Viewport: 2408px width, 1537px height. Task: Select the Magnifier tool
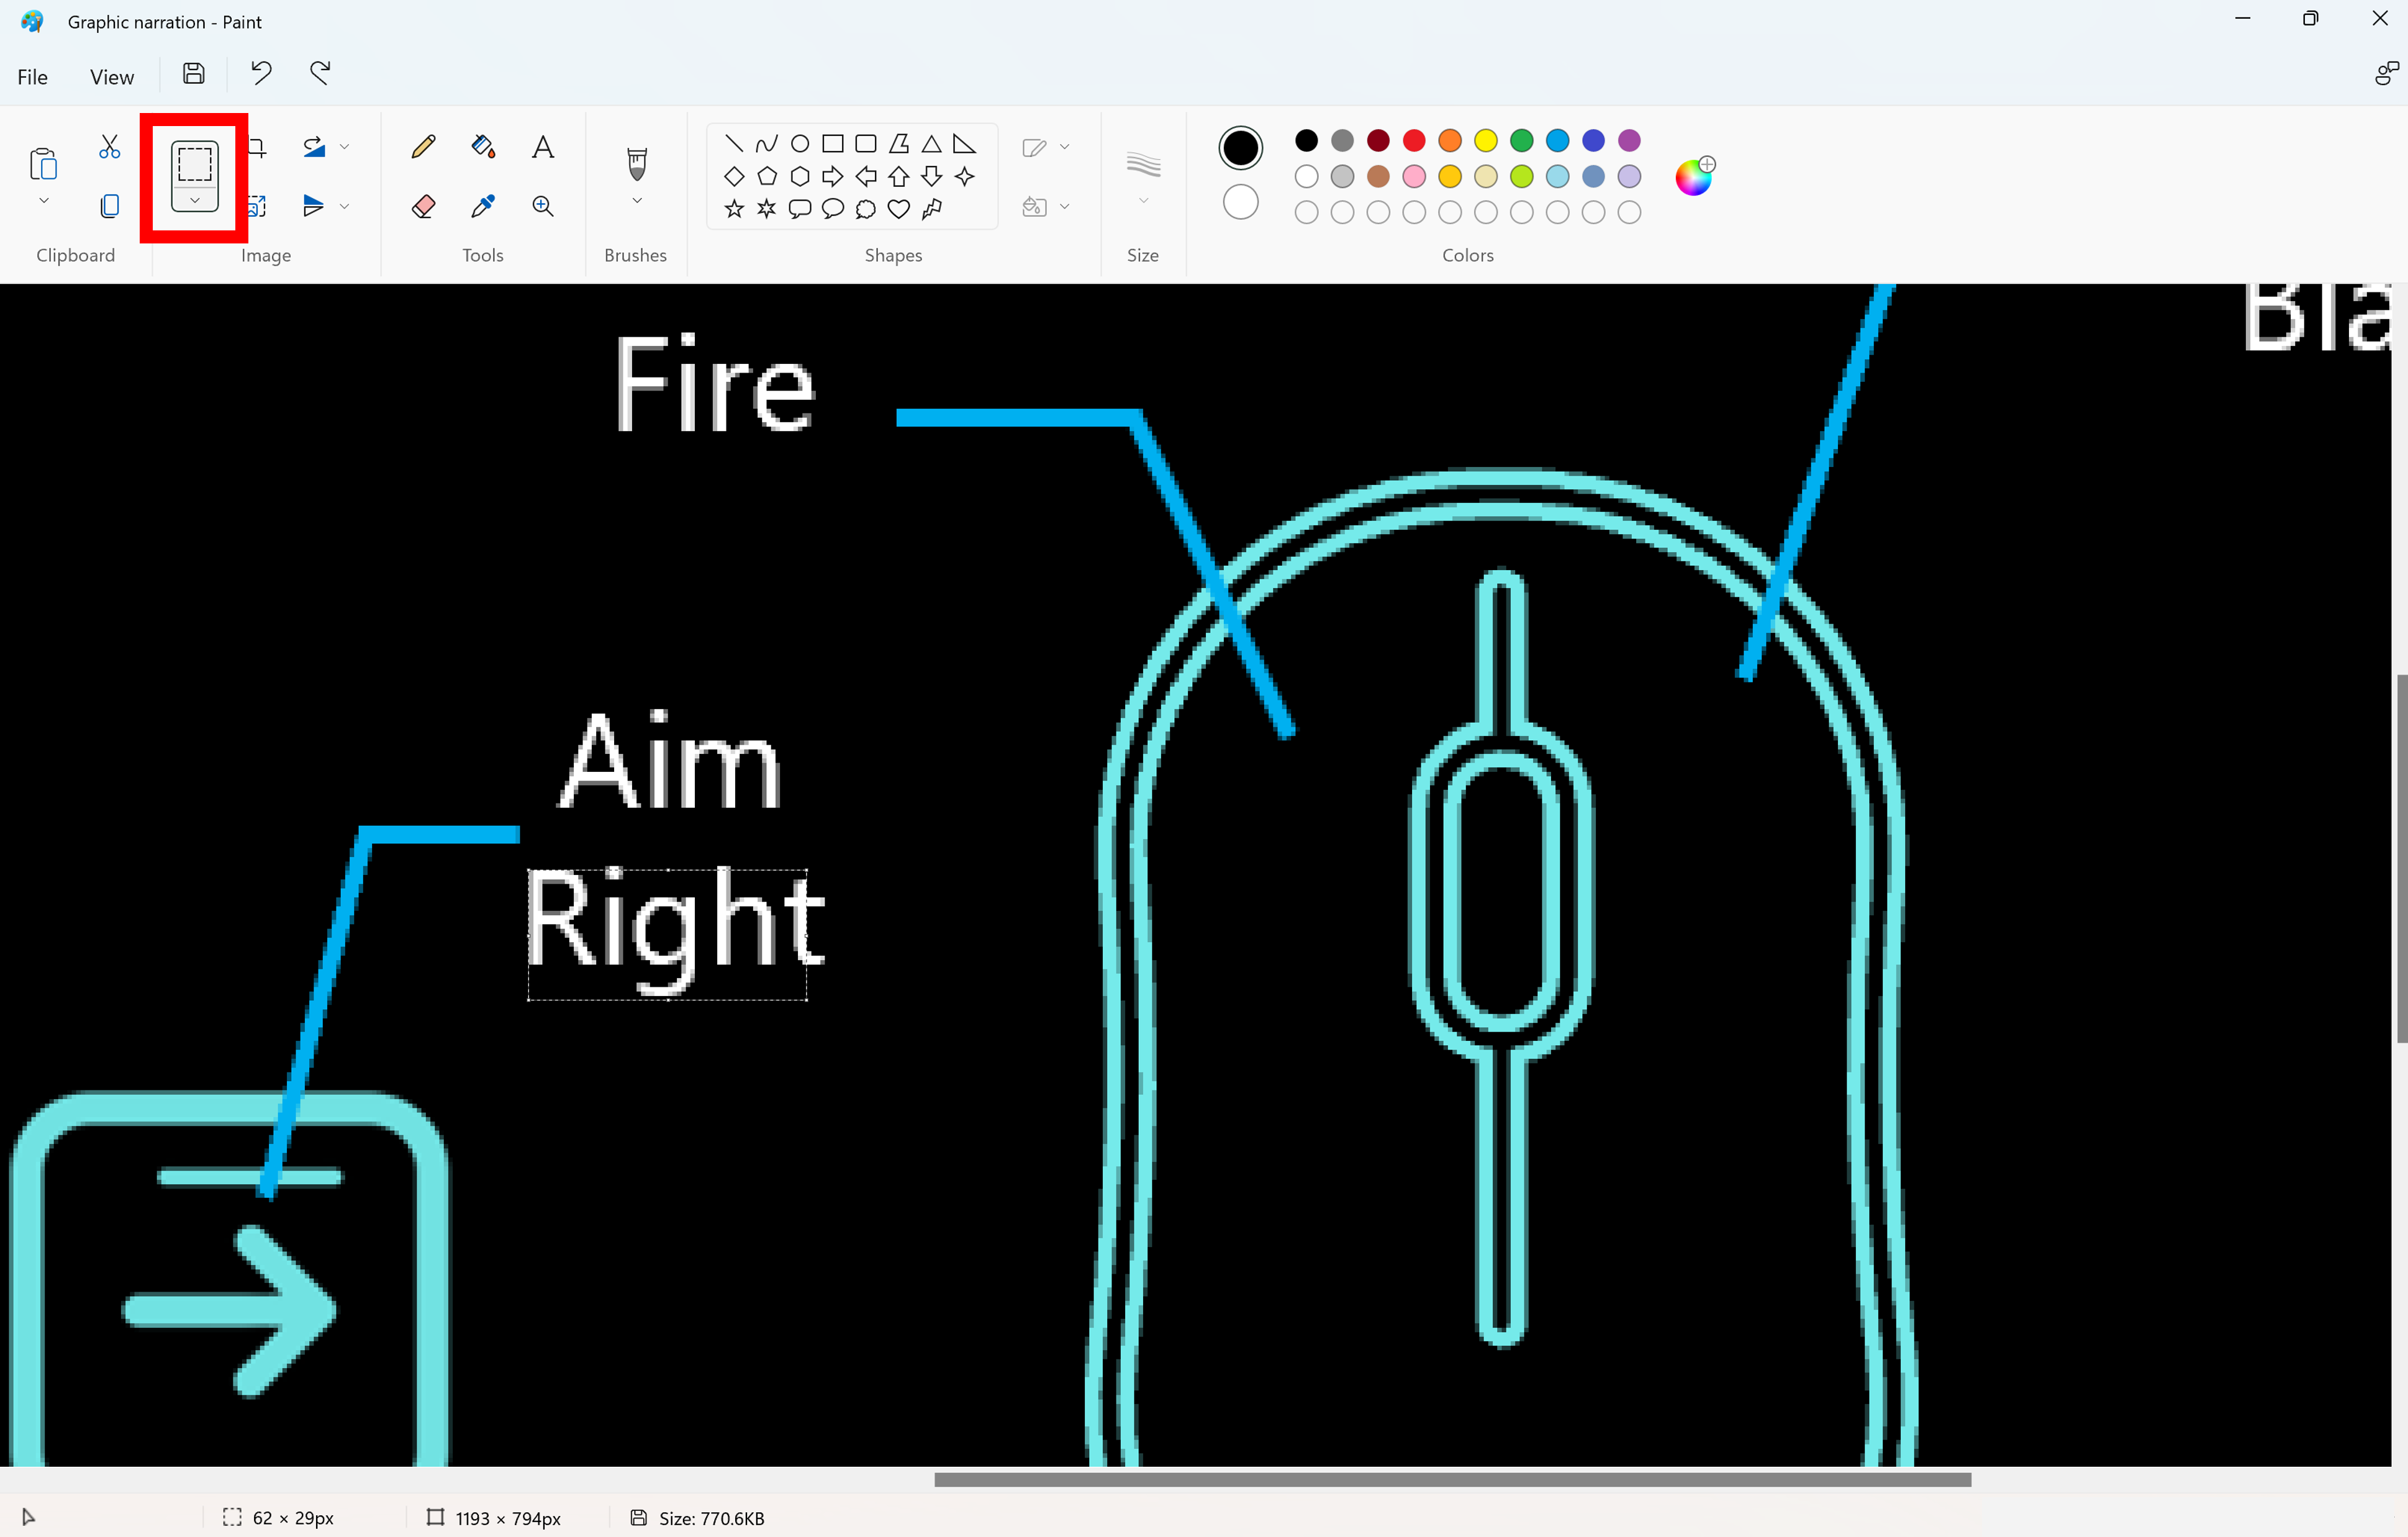pos(544,206)
